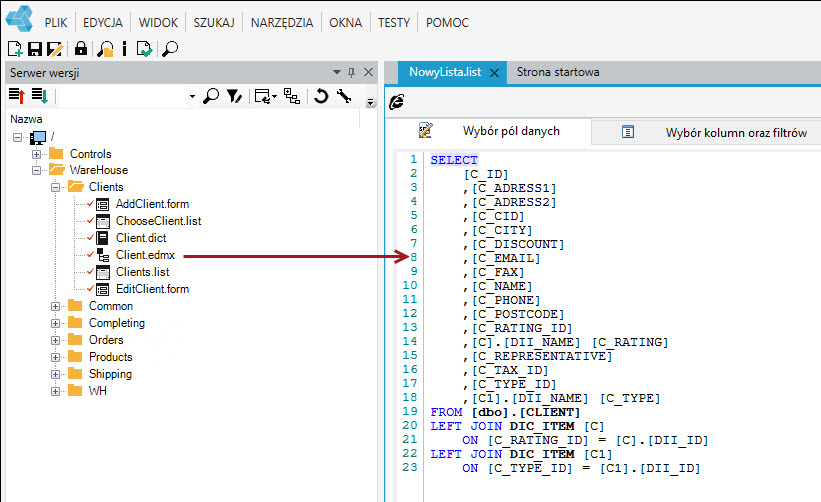
Task: Click the circular refresh arrow icon
Action: coord(321,96)
